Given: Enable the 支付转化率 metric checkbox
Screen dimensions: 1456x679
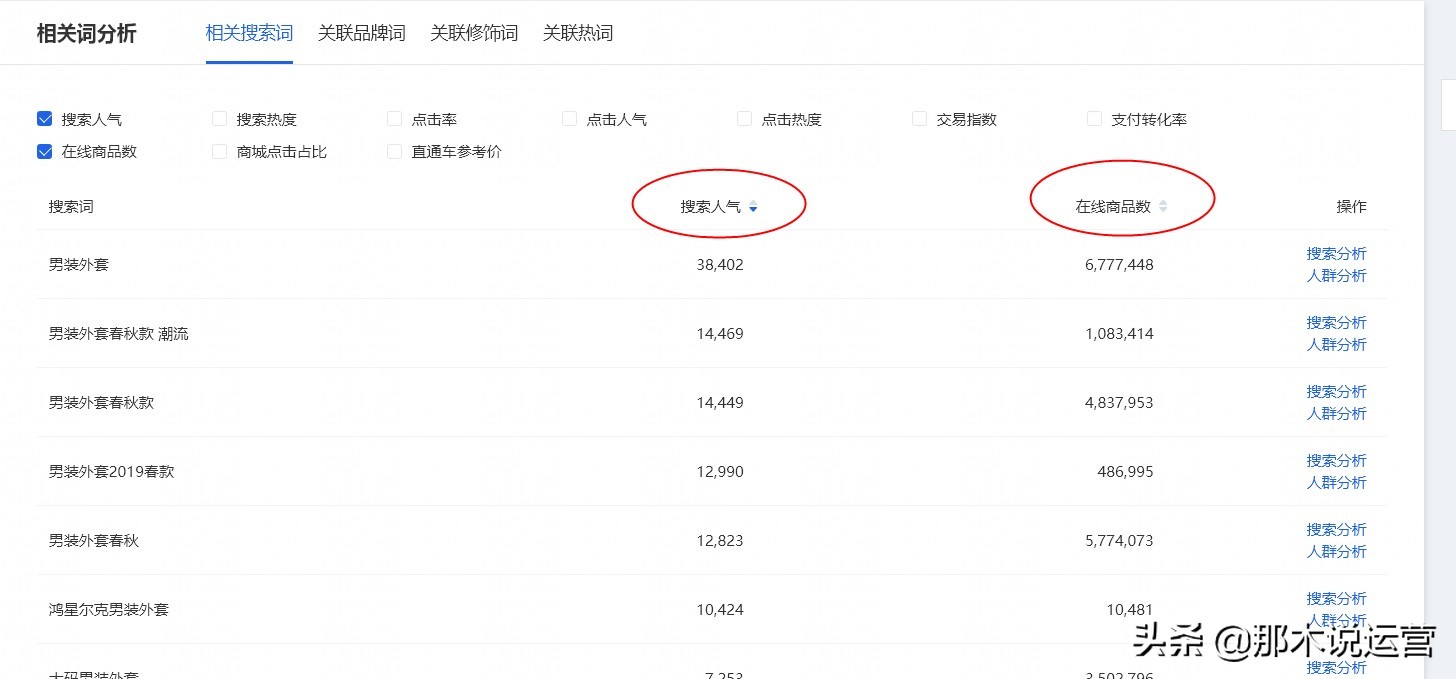Looking at the screenshot, I should click(x=1093, y=118).
